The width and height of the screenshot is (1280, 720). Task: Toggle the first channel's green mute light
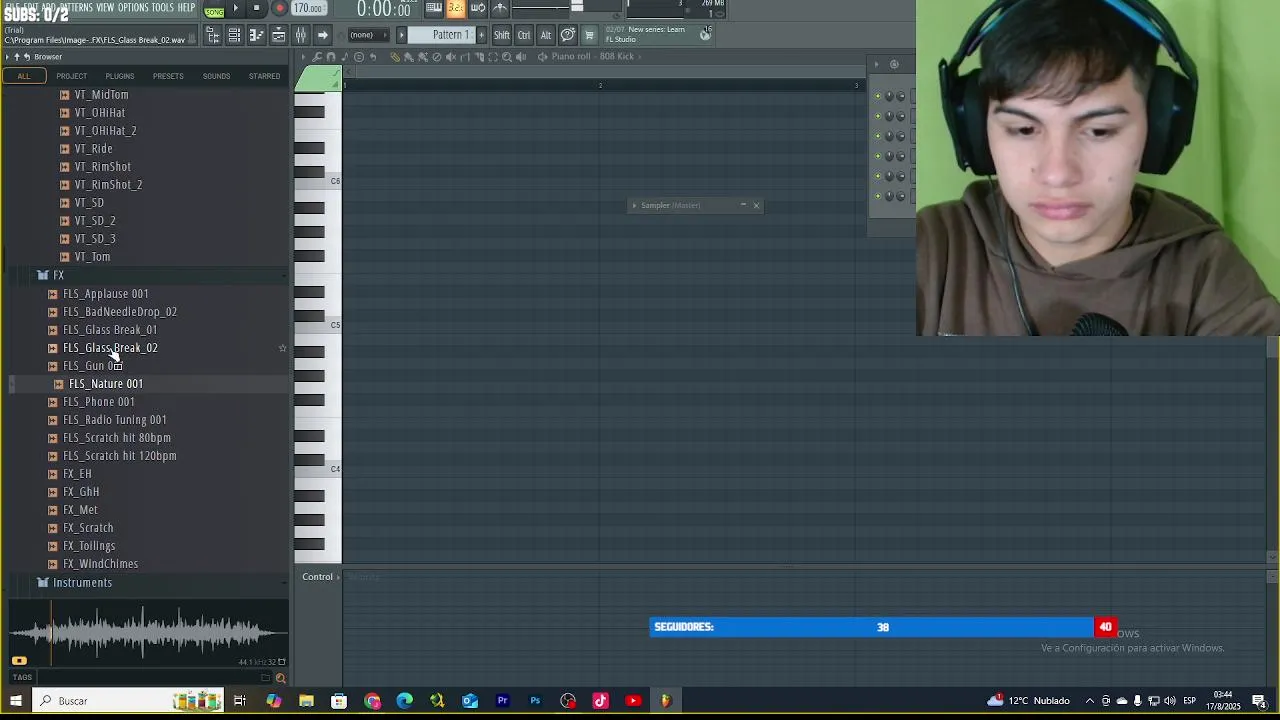click(878, 96)
